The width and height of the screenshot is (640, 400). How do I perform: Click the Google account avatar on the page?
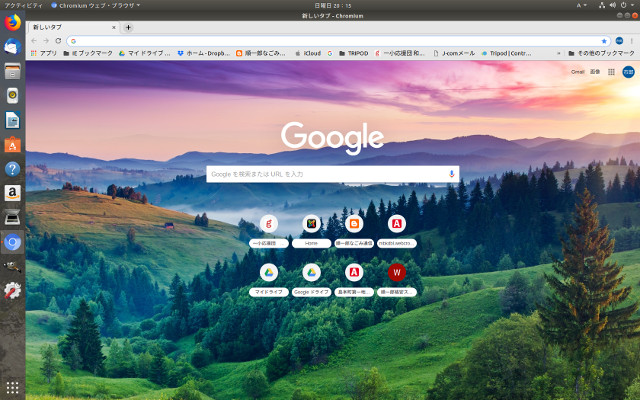(628, 72)
